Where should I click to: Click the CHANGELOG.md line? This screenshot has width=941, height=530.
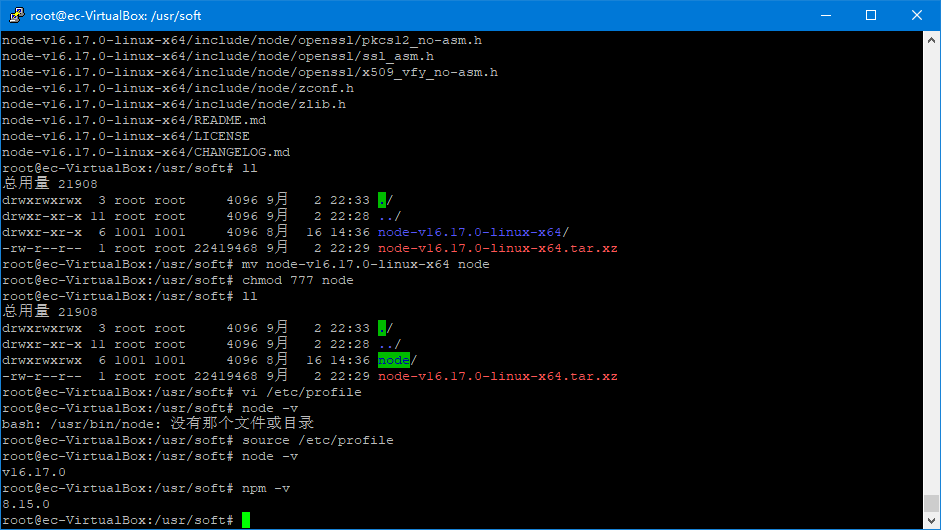click(146, 152)
